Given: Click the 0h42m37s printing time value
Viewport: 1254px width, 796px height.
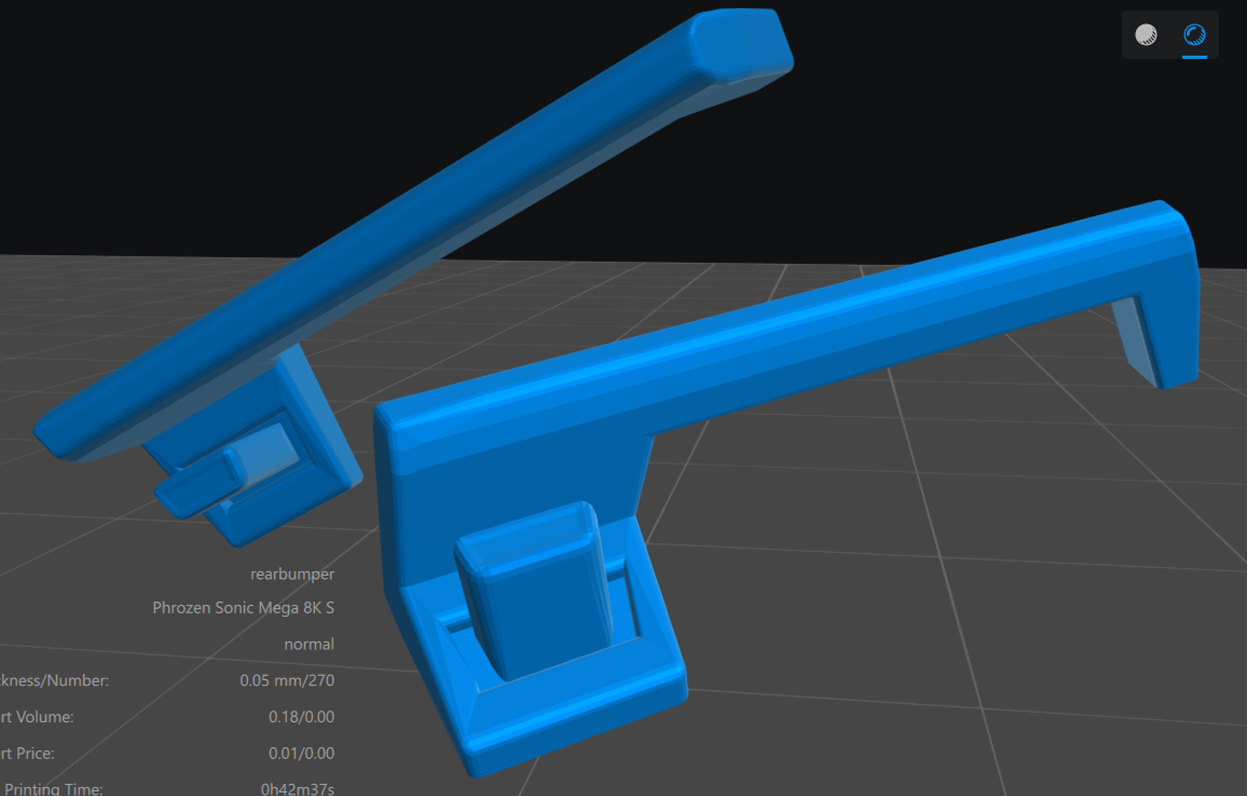Looking at the screenshot, I should pos(297,788).
